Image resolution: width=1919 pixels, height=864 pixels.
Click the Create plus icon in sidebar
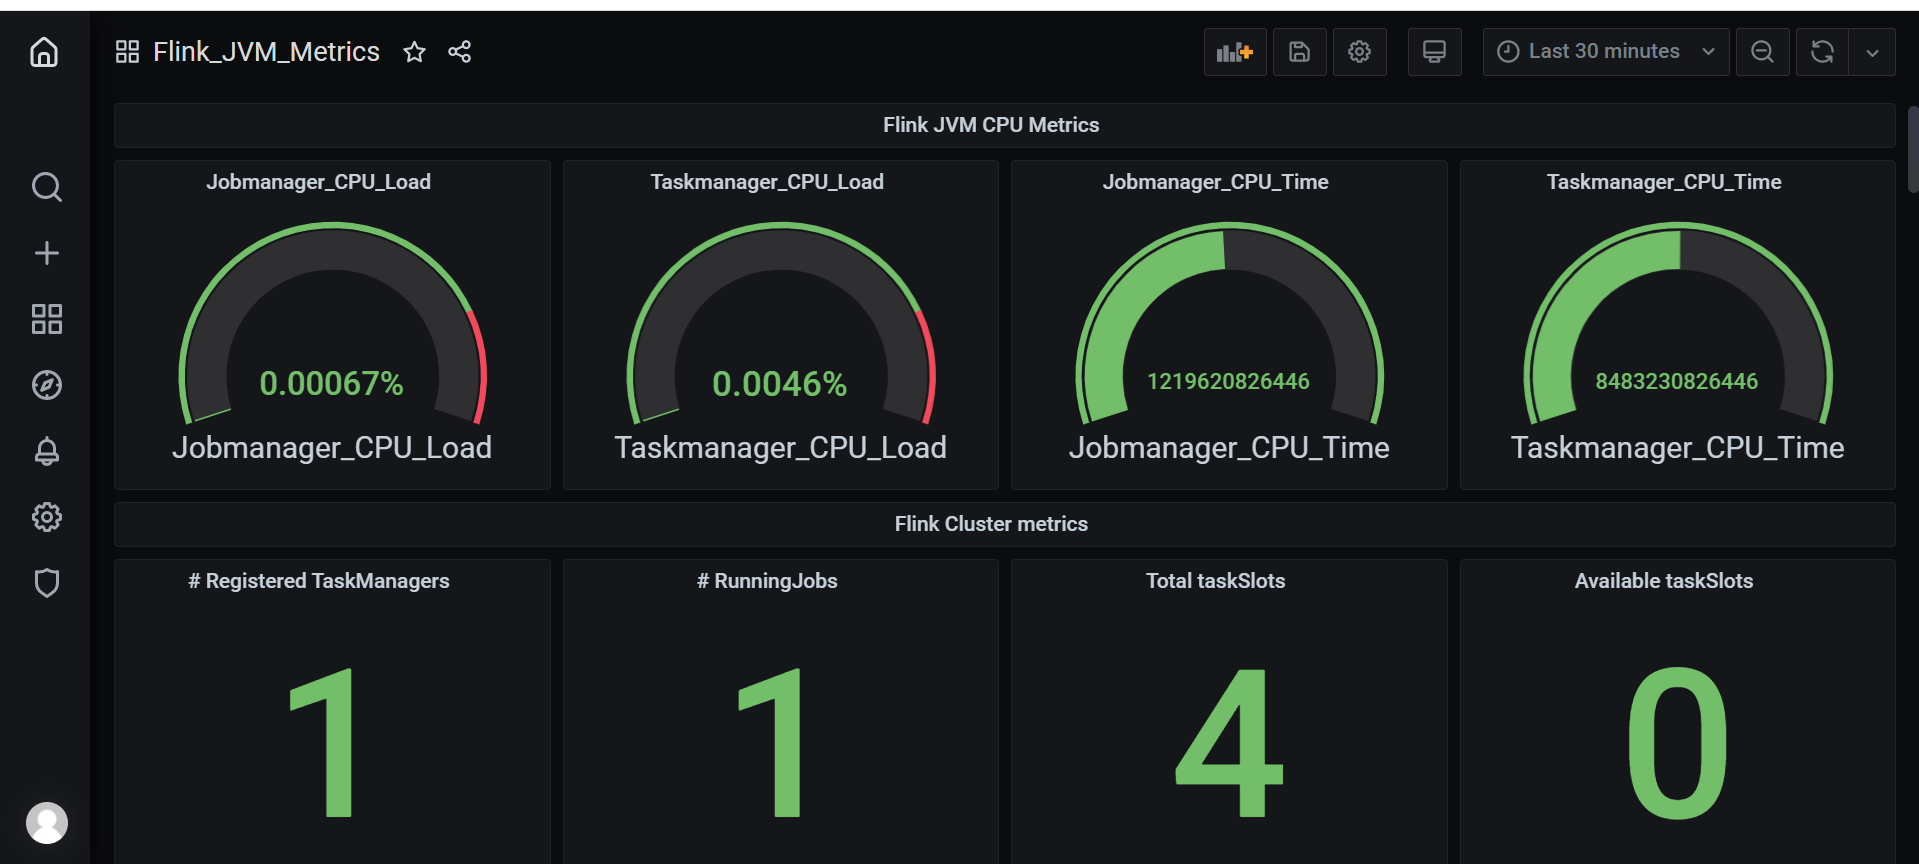(46, 253)
